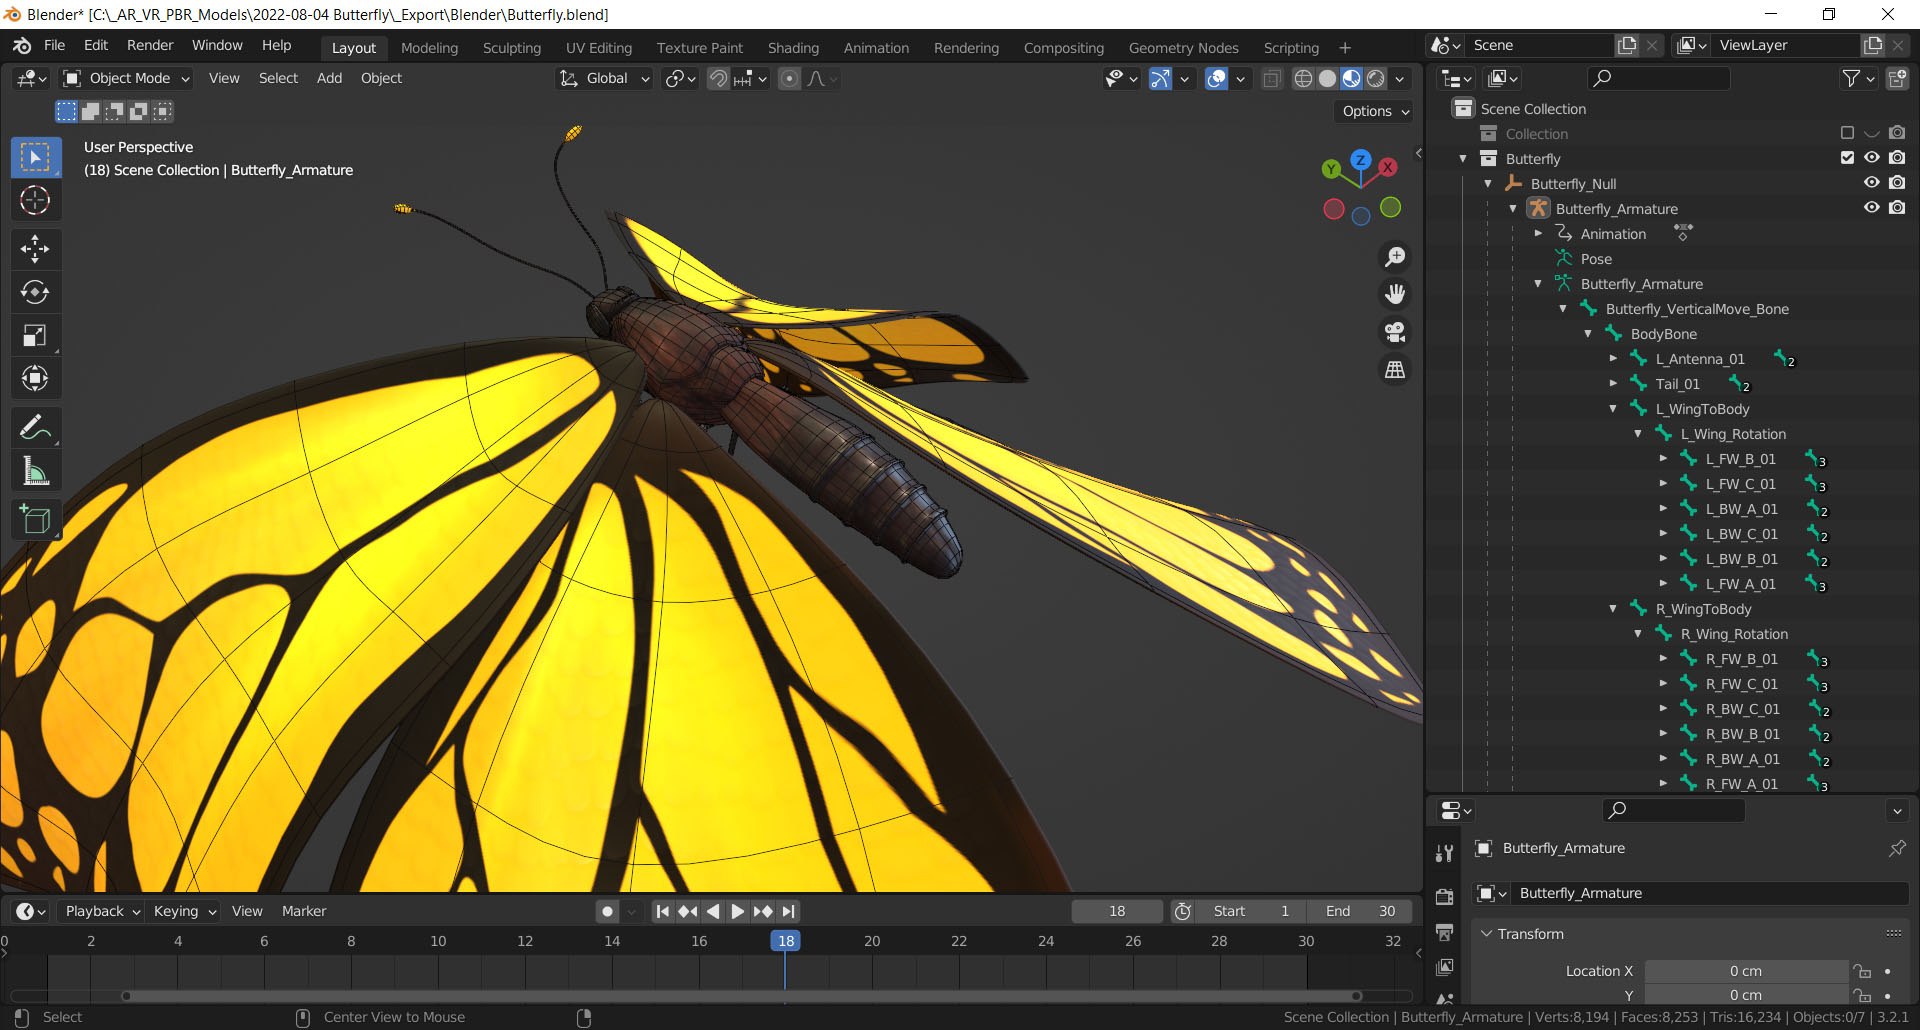Open the Object Mode dropdown
The width and height of the screenshot is (1920, 1030).
[126, 78]
